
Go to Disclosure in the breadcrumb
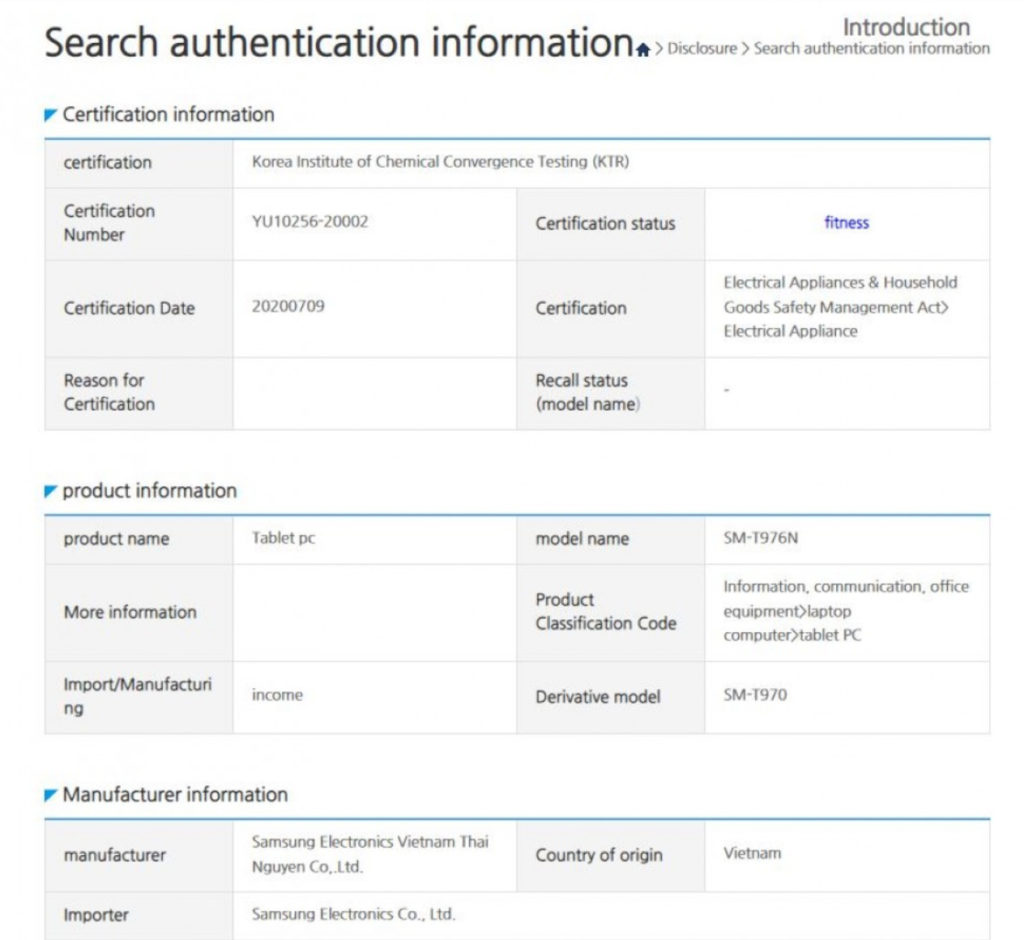pyautogui.click(x=702, y=48)
